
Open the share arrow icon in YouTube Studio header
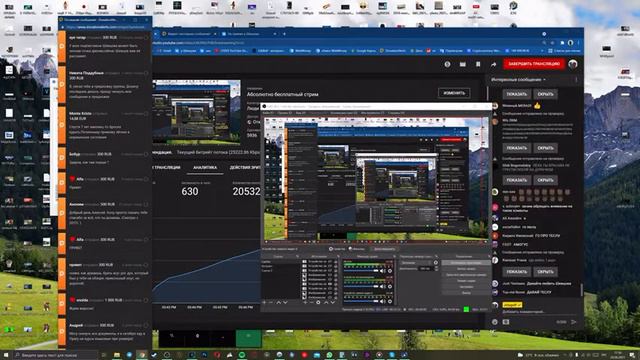point(493,64)
